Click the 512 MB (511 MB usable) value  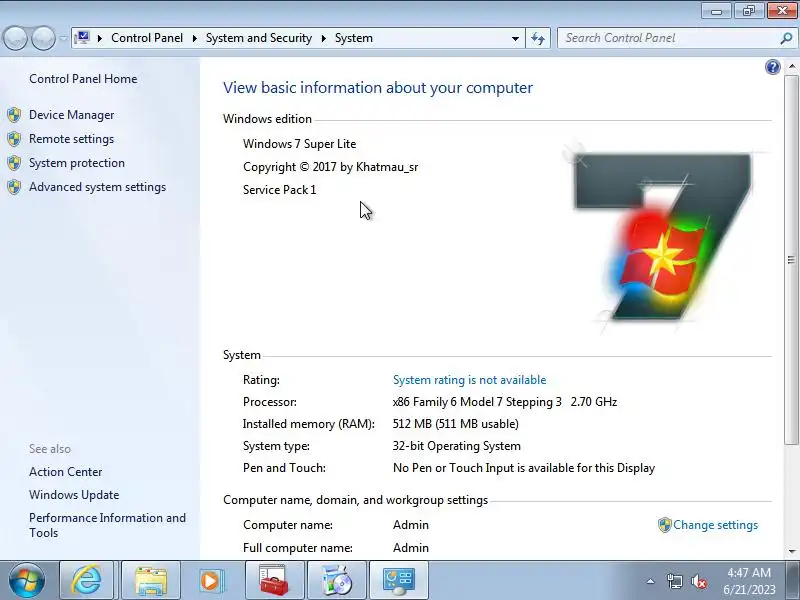pyautogui.click(x=456, y=424)
